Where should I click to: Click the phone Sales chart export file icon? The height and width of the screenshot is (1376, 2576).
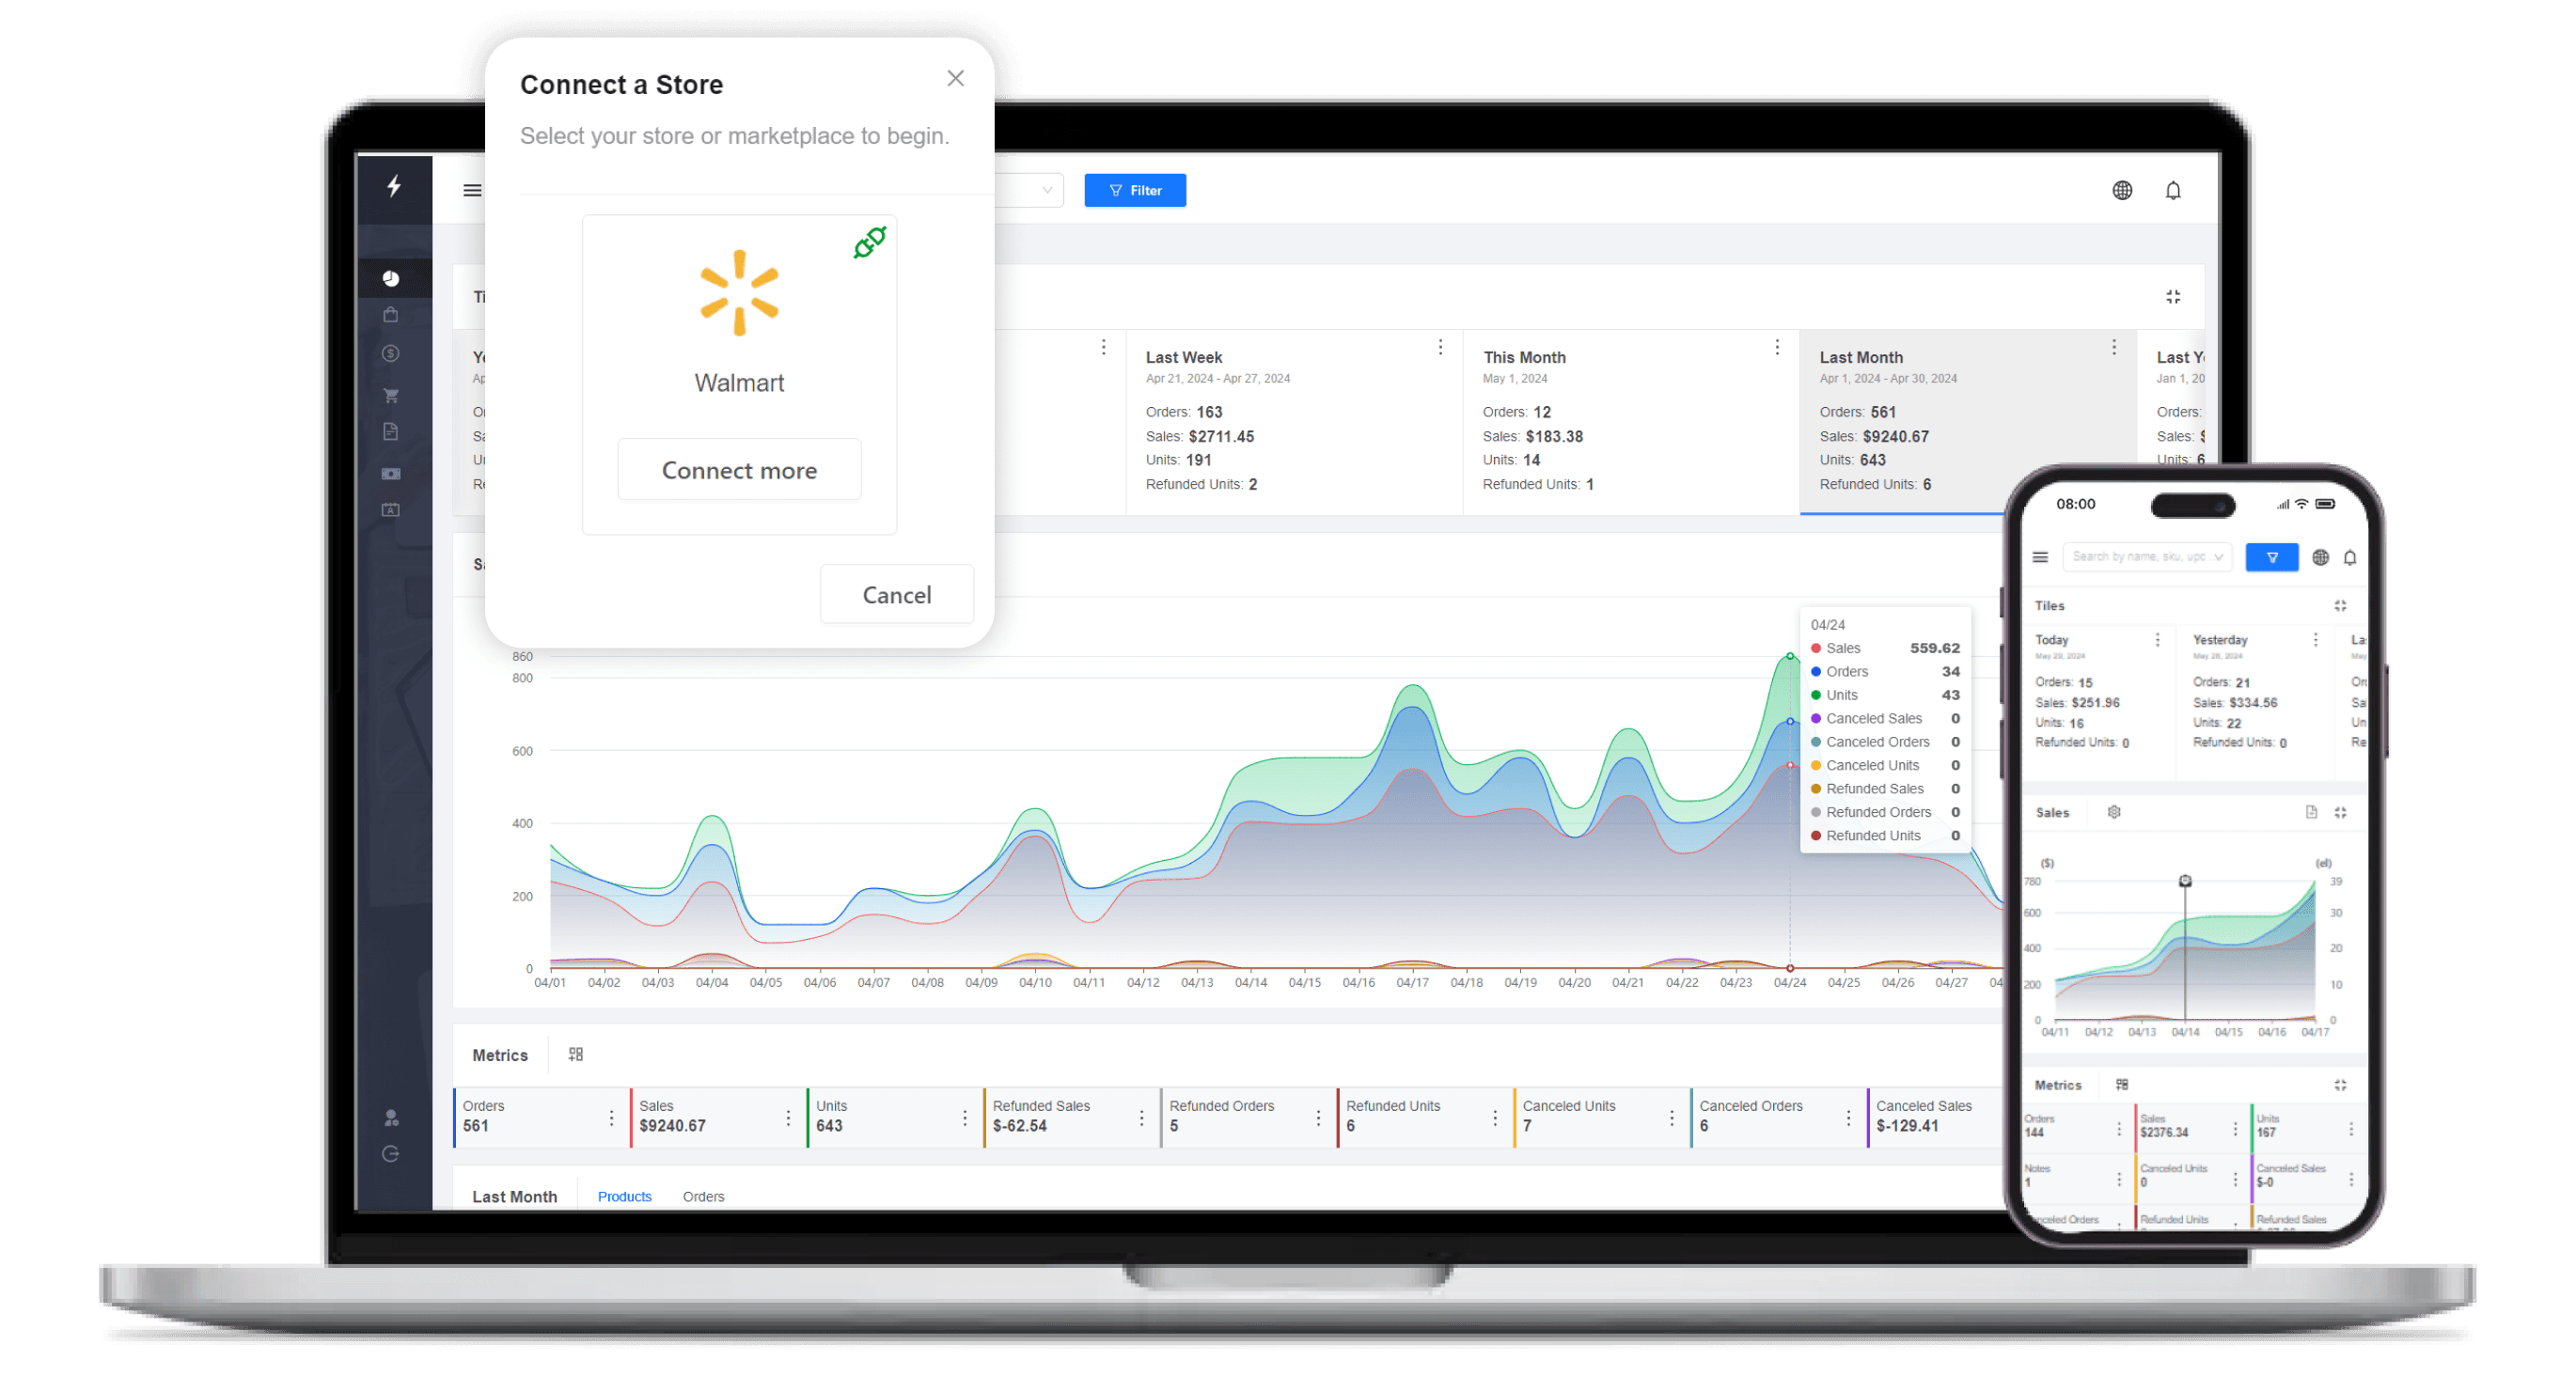2311,812
